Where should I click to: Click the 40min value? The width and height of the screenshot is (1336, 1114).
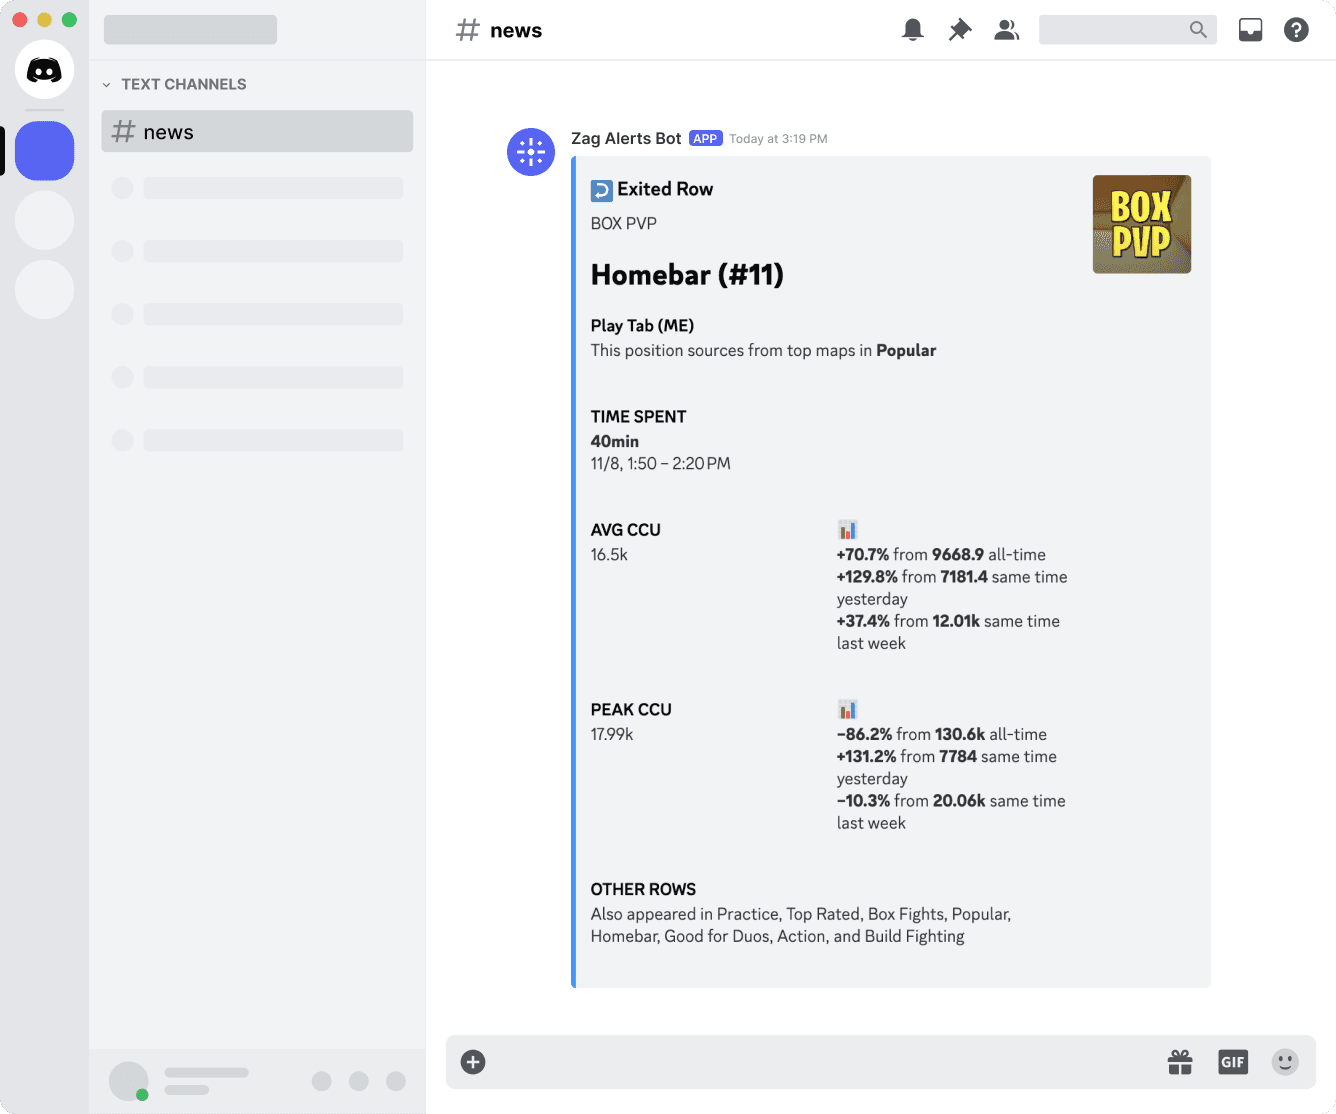coord(615,441)
